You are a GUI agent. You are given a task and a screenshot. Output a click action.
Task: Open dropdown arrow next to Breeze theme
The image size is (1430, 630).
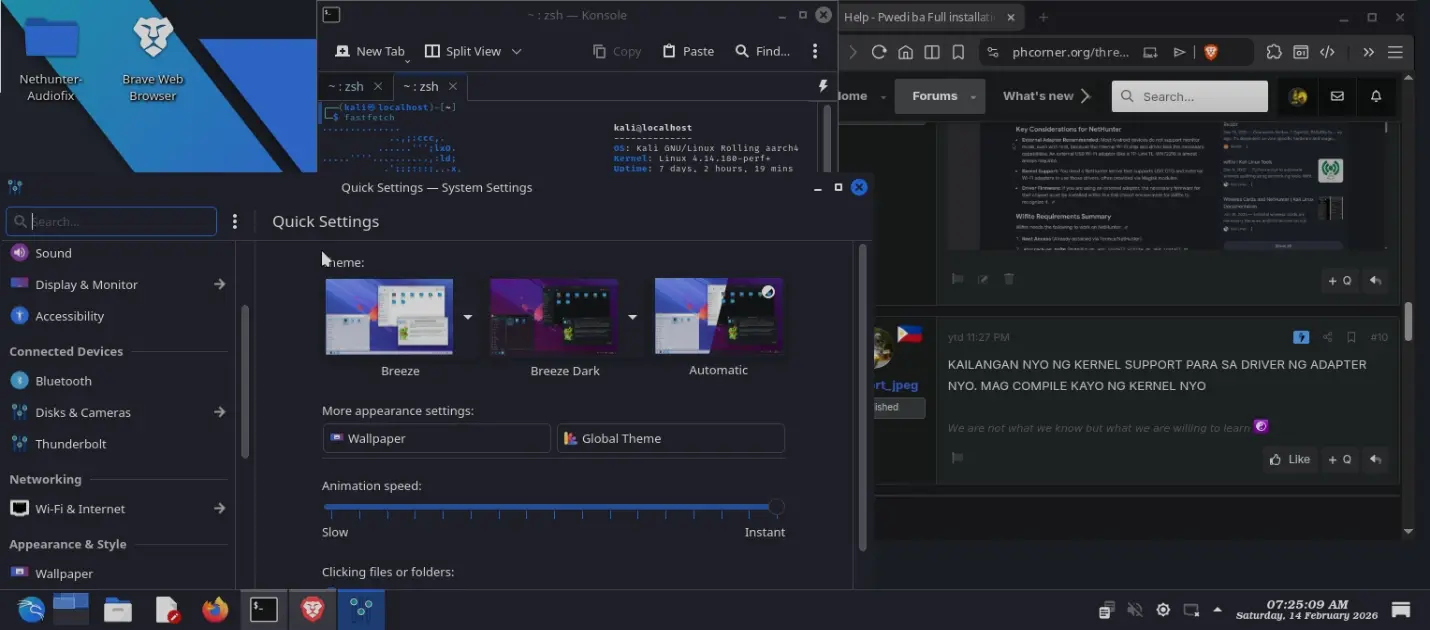467,316
